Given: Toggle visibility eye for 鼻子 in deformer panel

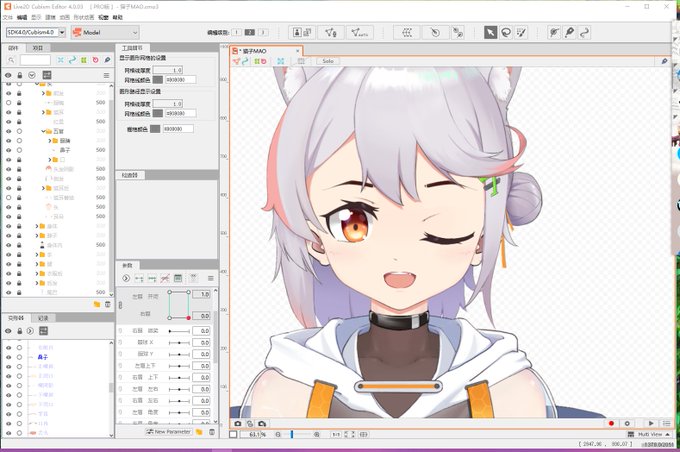Looking at the screenshot, I should point(9,357).
